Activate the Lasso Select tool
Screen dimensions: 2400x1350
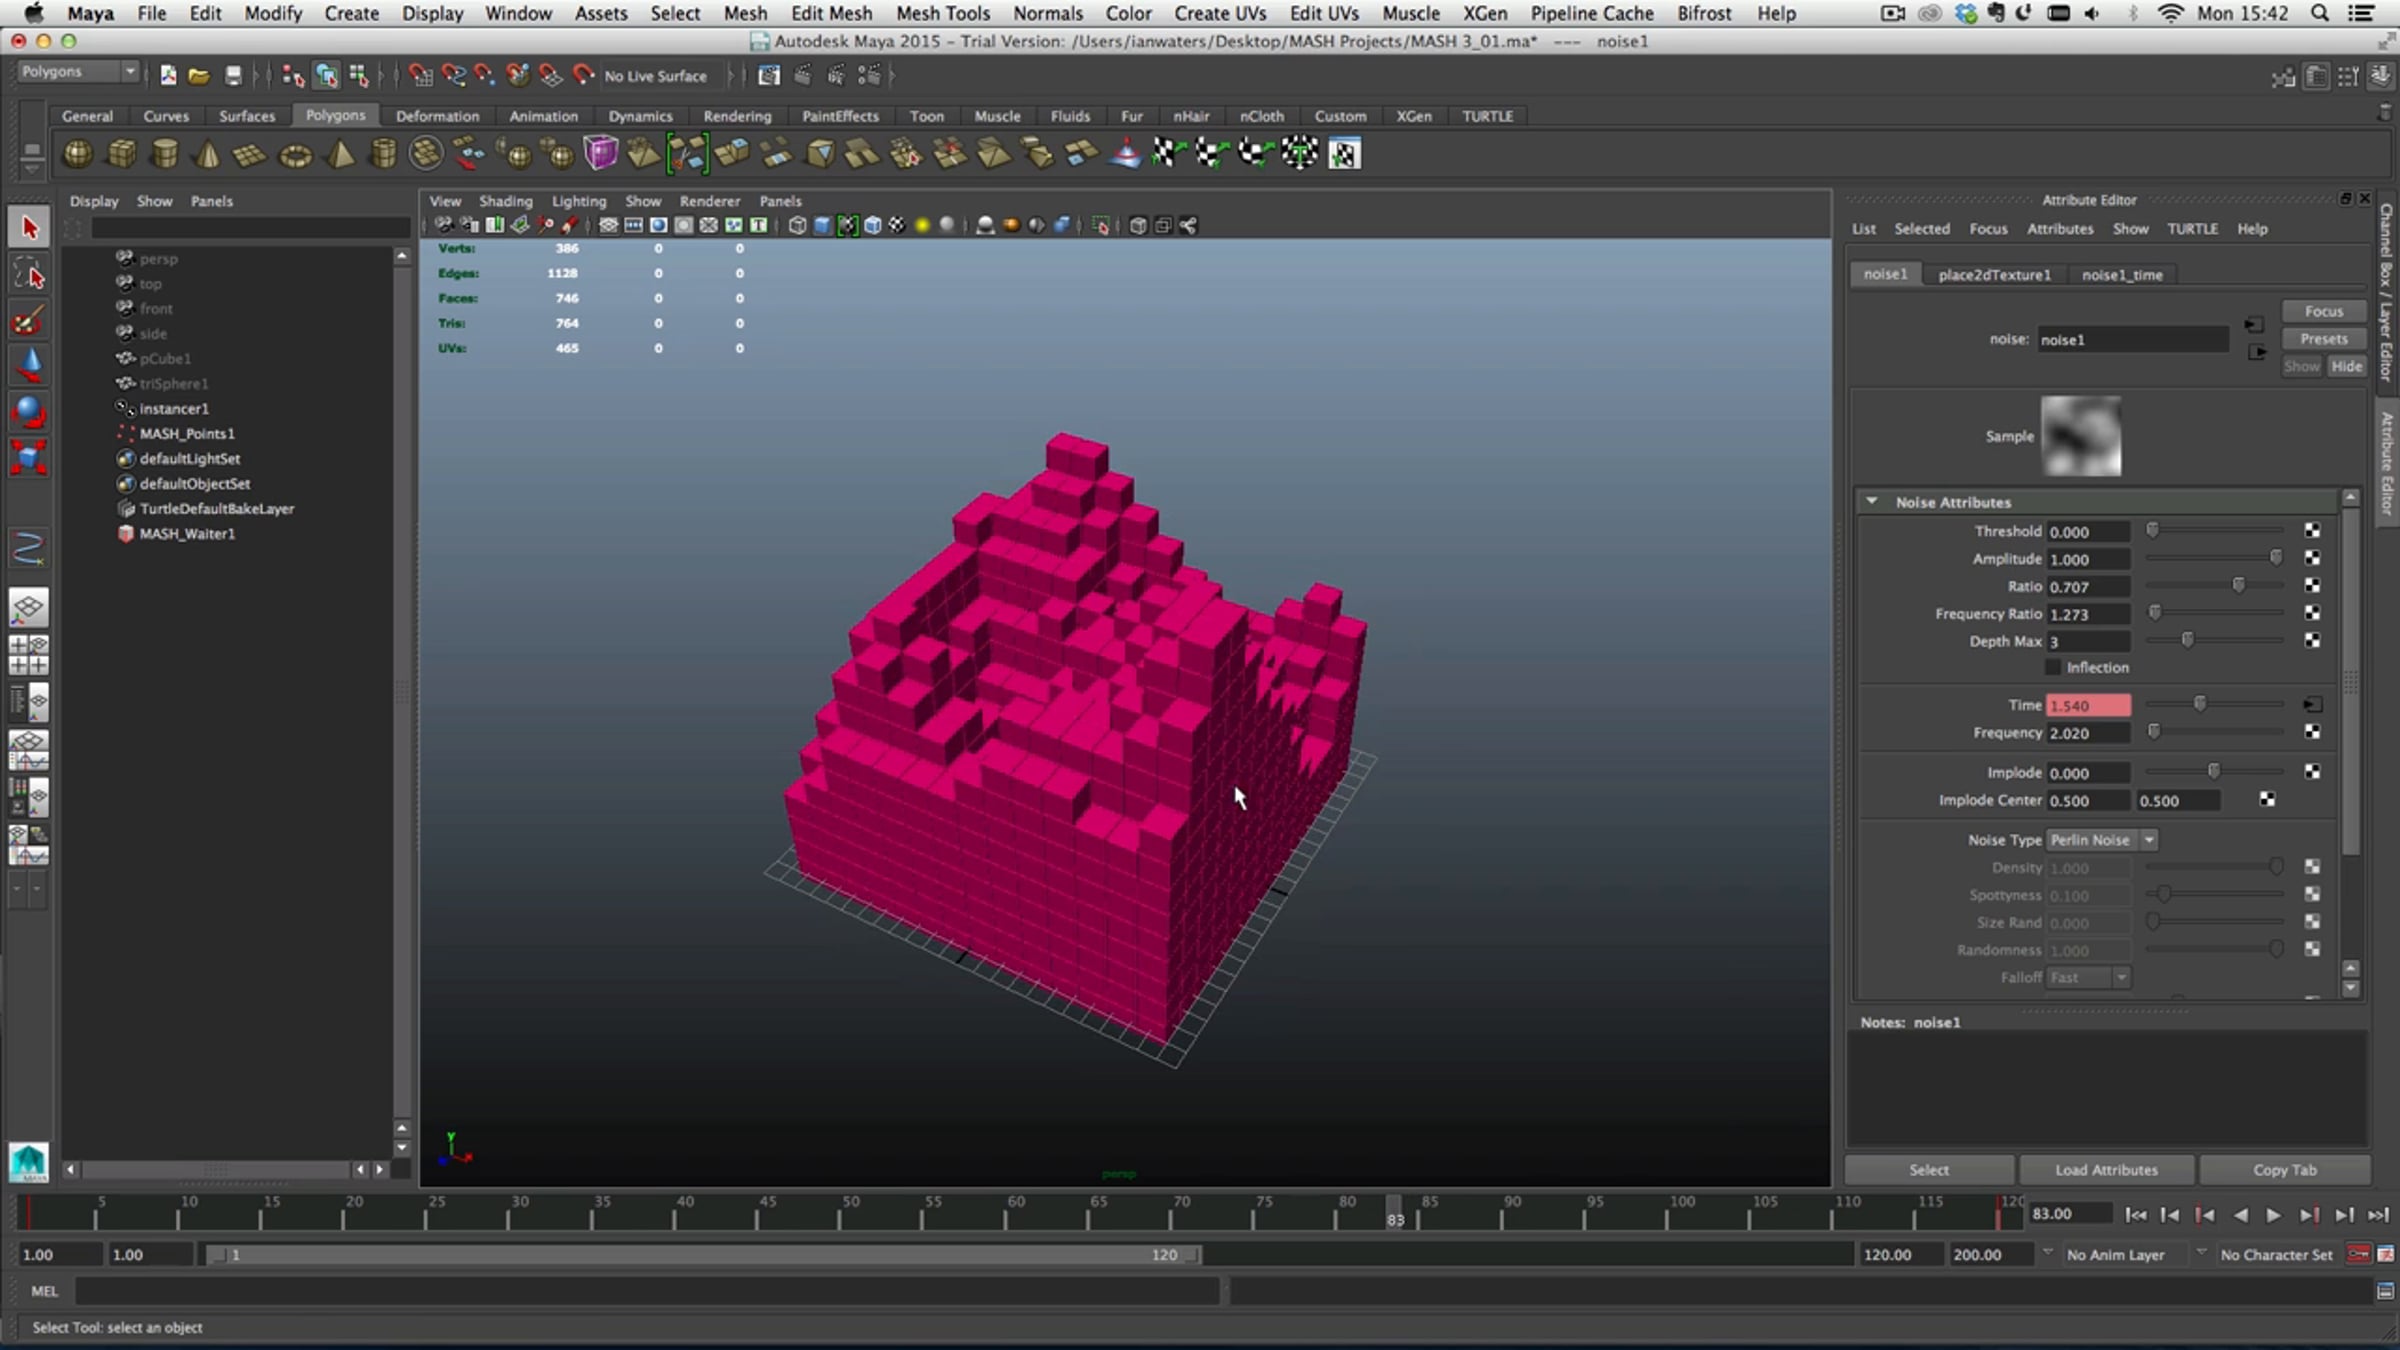[x=29, y=274]
